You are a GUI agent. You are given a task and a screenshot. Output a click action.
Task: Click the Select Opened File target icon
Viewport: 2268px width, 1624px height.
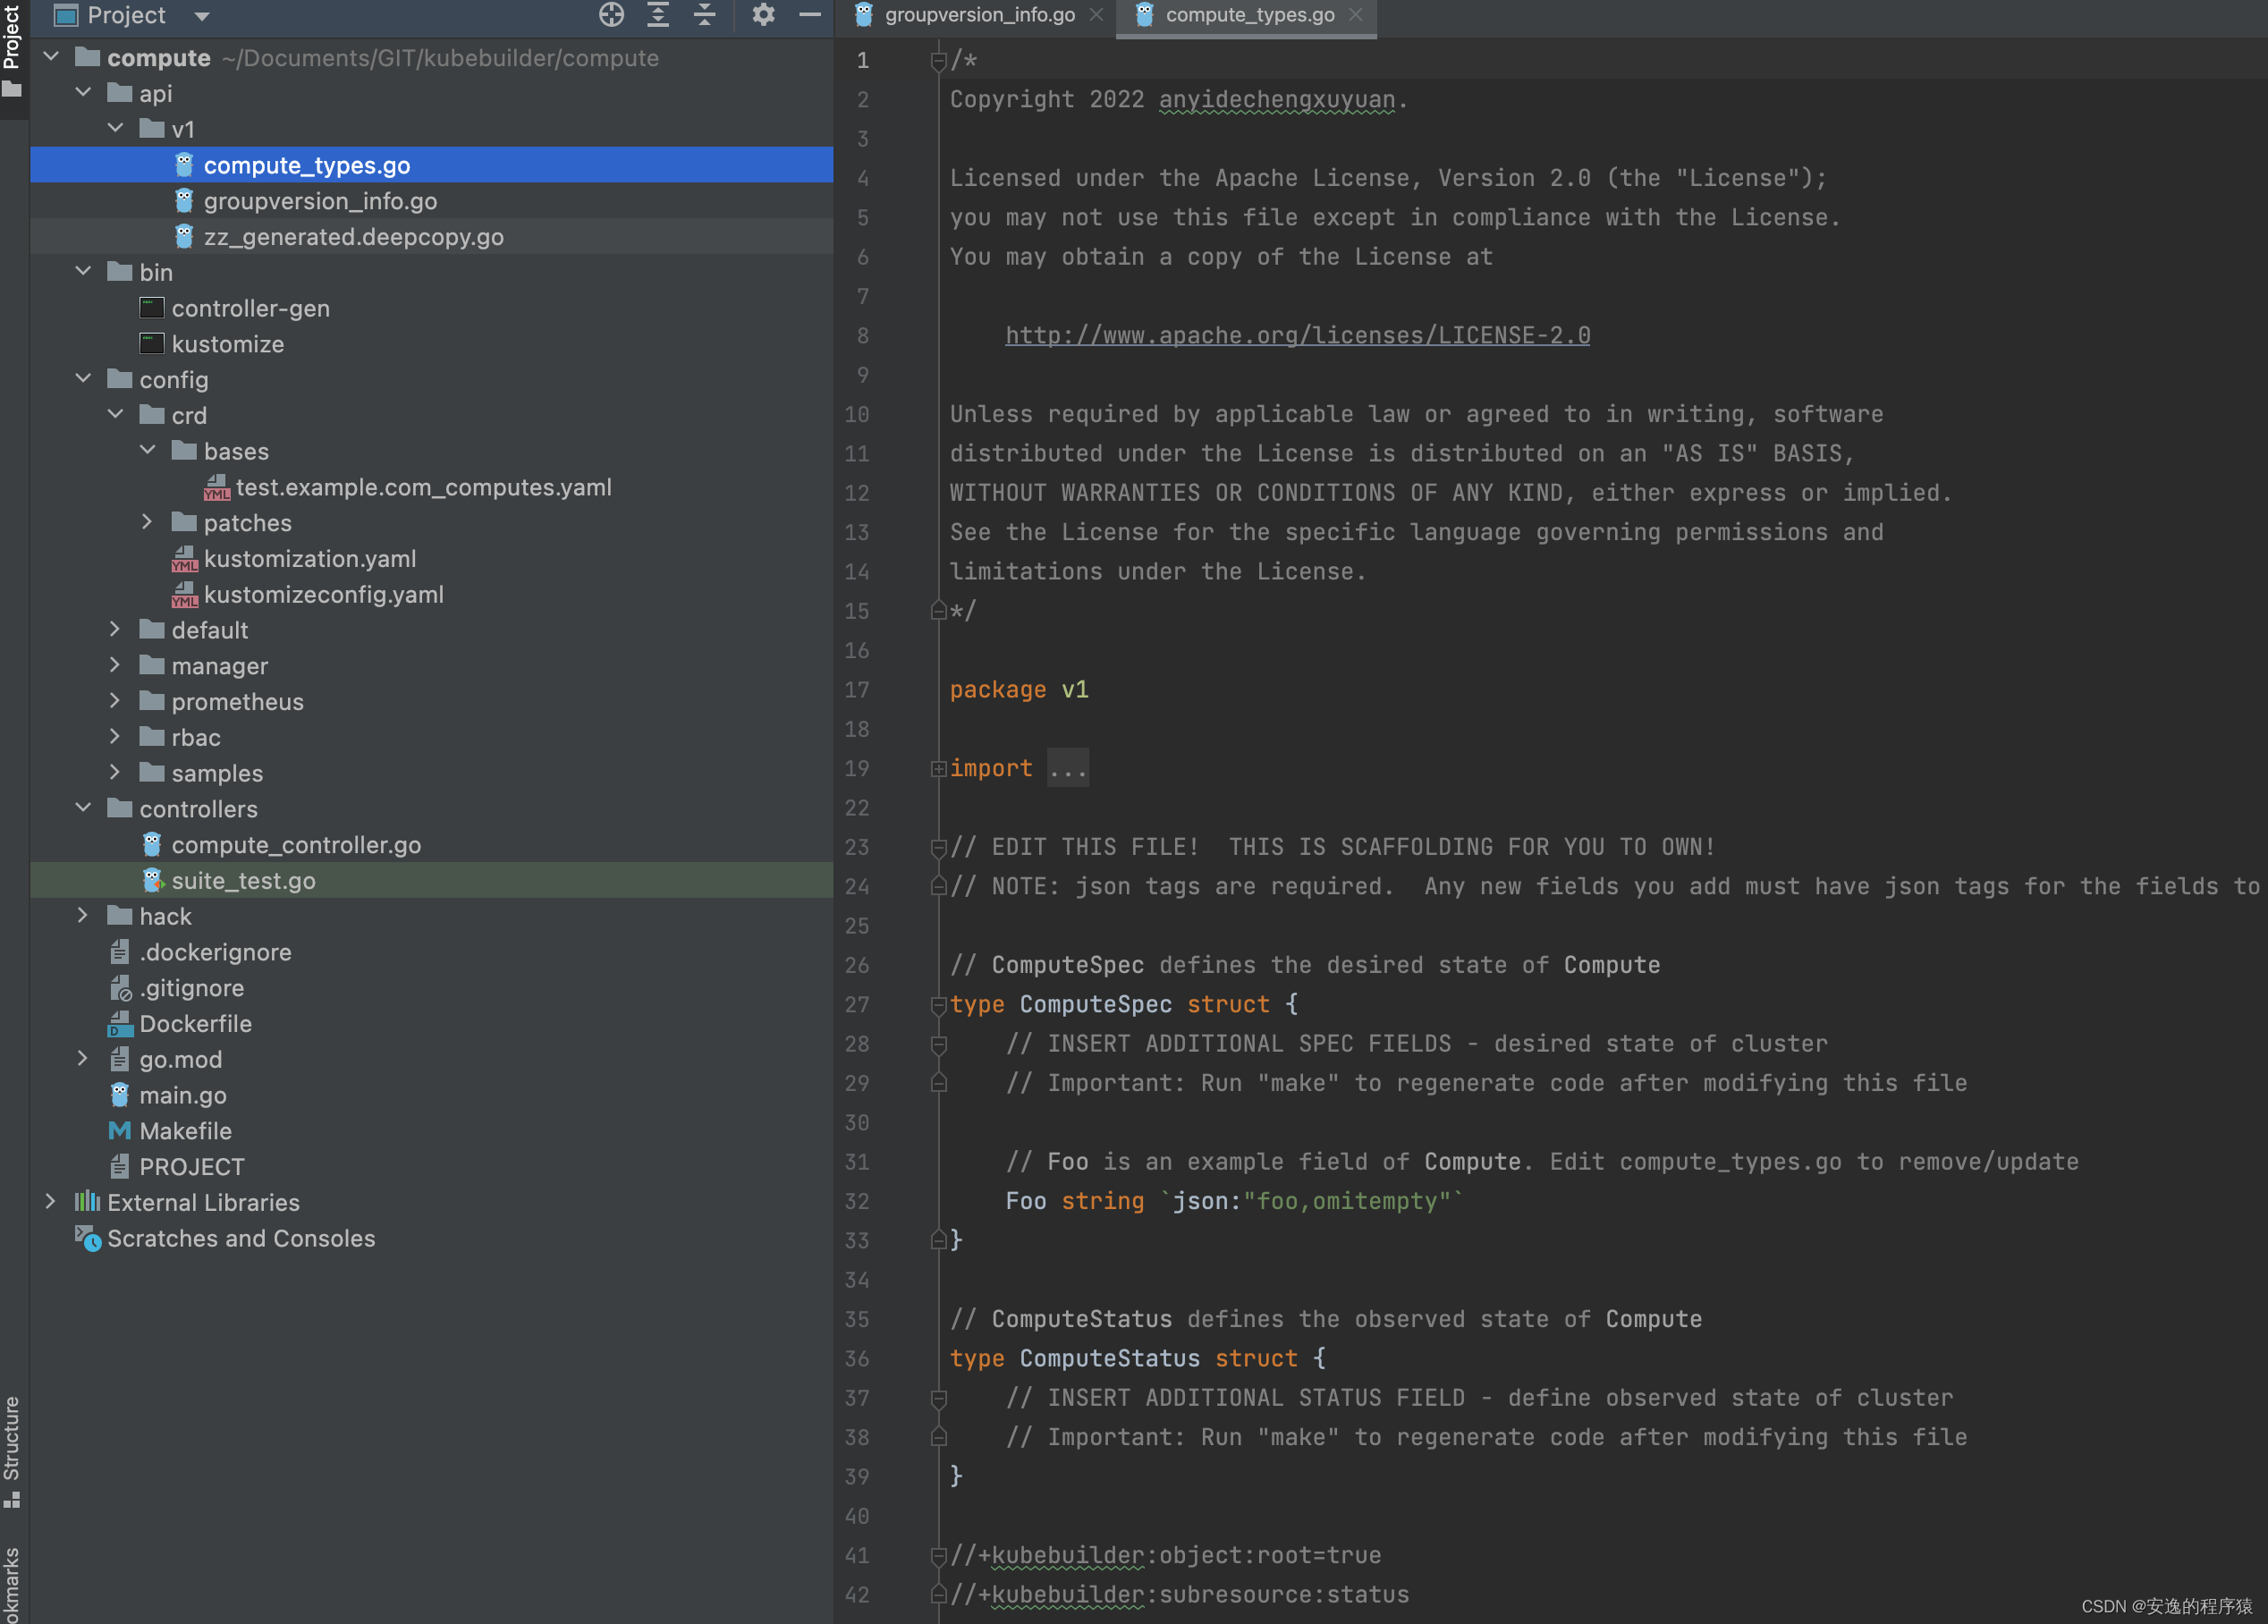click(x=611, y=15)
